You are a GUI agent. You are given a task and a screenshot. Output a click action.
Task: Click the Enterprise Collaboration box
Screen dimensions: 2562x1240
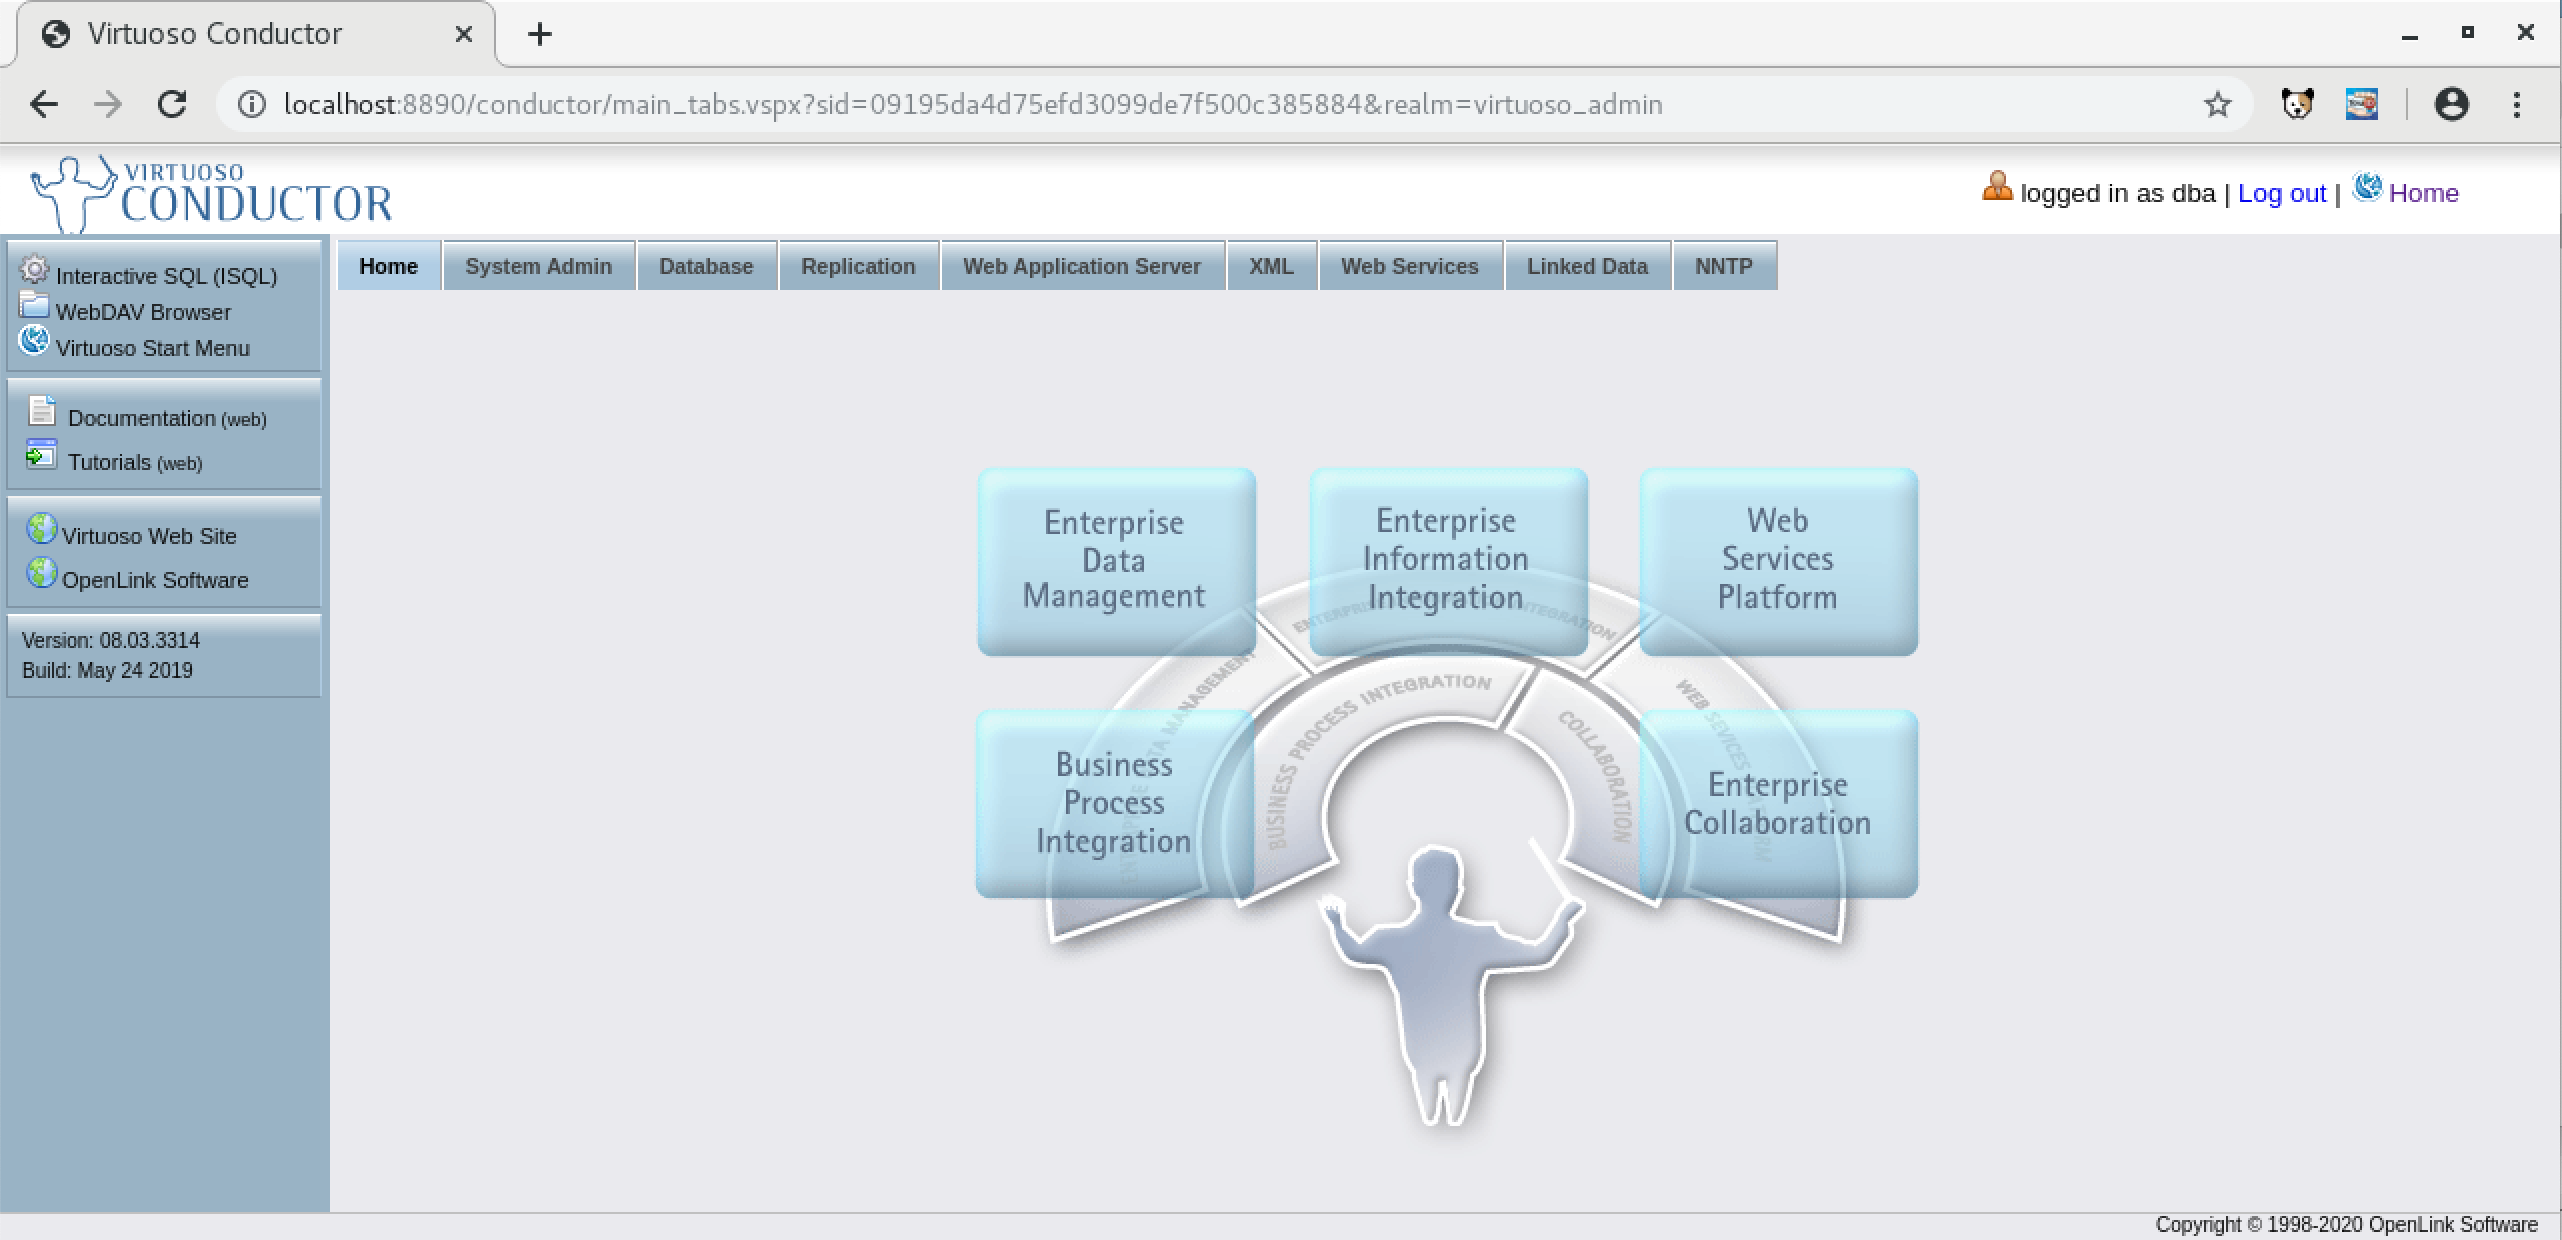coord(1779,803)
